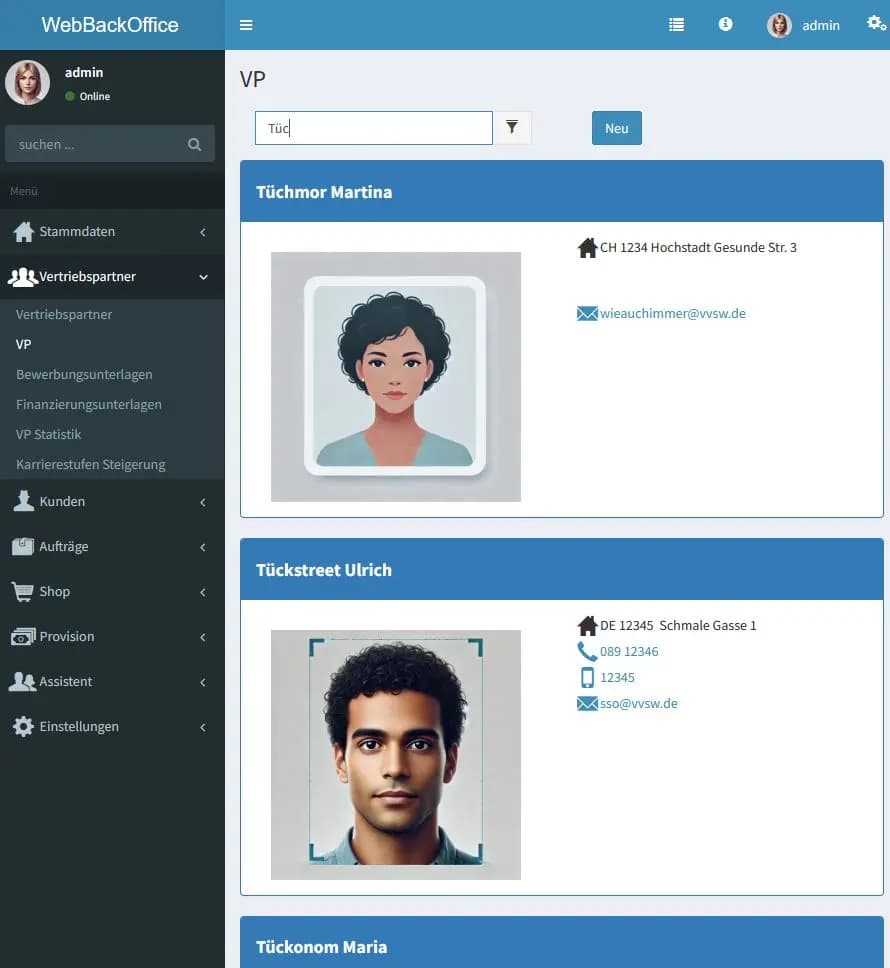Open Karrierestufen Steigerung menu entry

pyautogui.click(x=91, y=464)
